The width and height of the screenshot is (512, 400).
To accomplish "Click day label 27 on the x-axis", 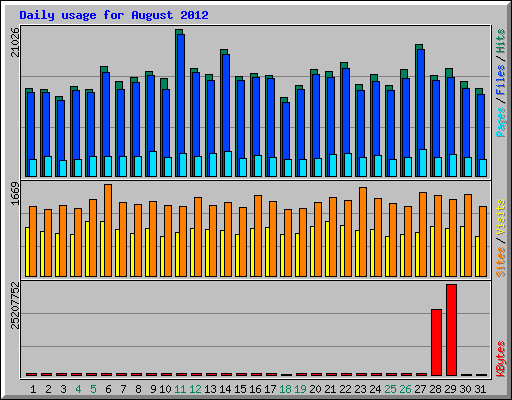I will (x=420, y=389).
